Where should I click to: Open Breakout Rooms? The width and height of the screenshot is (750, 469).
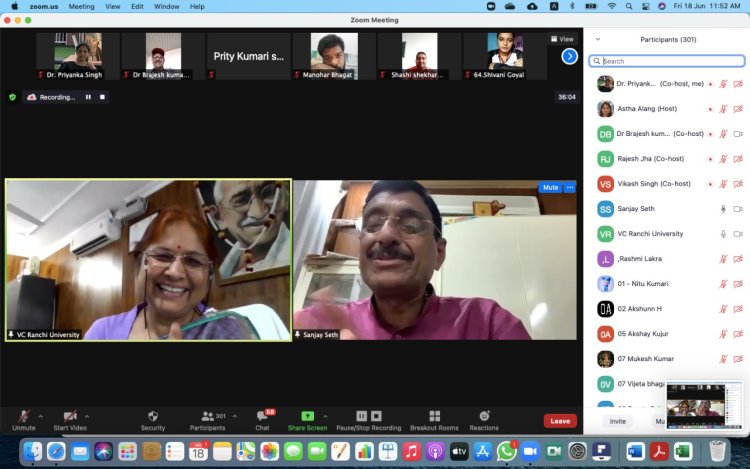pos(434,416)
